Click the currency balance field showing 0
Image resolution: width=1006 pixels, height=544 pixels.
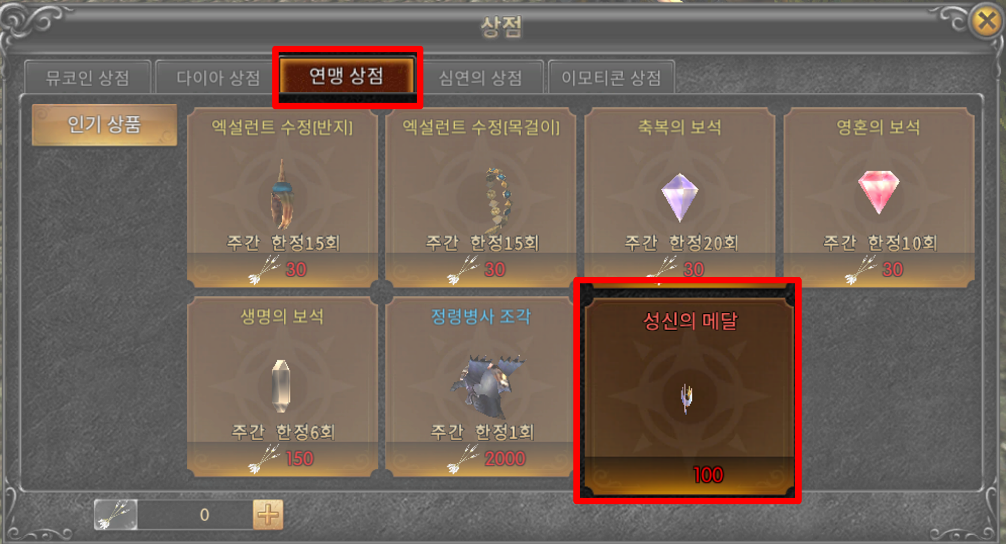(x=196, y=514)
